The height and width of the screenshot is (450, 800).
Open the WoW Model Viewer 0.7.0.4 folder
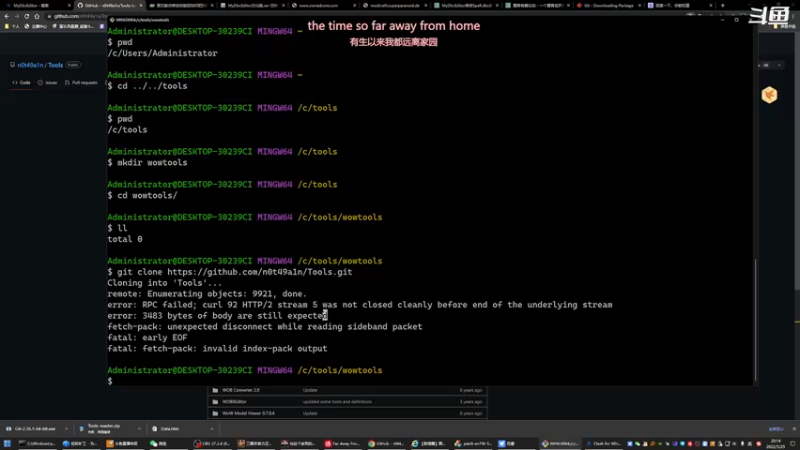(x=248, y=413)
